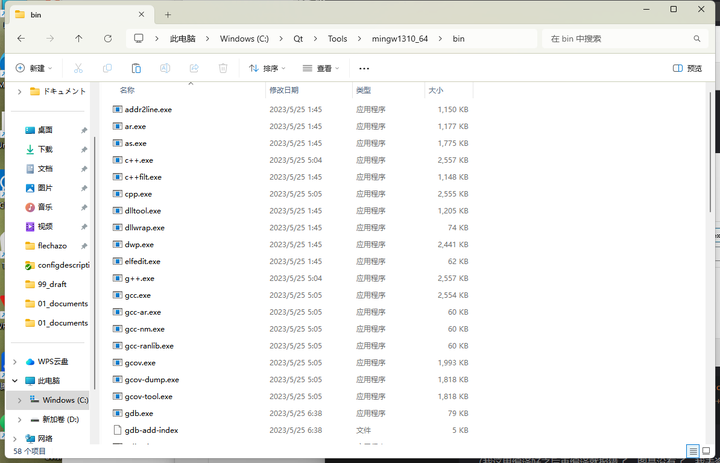This screenshot has width=720, height=463.
Task: Click the Copy icon in toolbar
Action: (107, 68)
